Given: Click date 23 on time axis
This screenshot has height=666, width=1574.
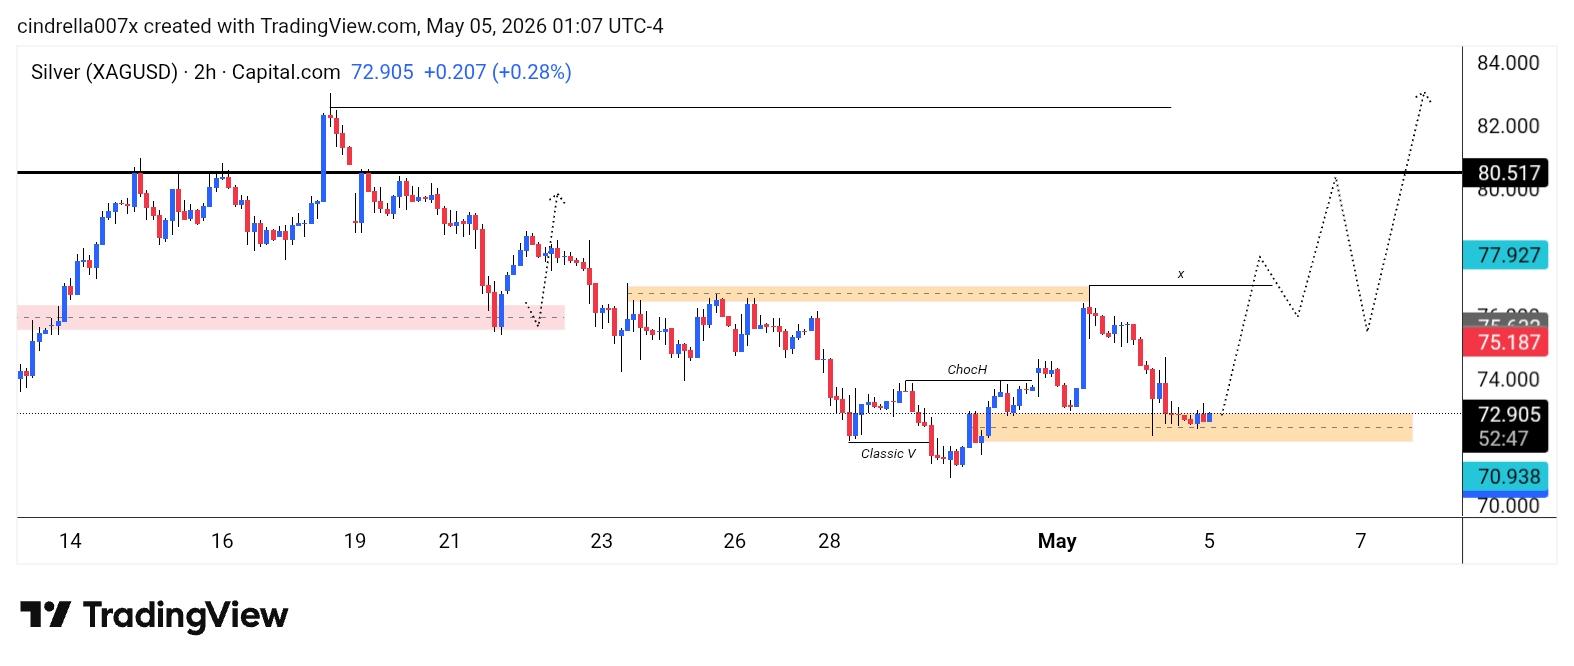Looking at the screenshot, I should 601,541.
